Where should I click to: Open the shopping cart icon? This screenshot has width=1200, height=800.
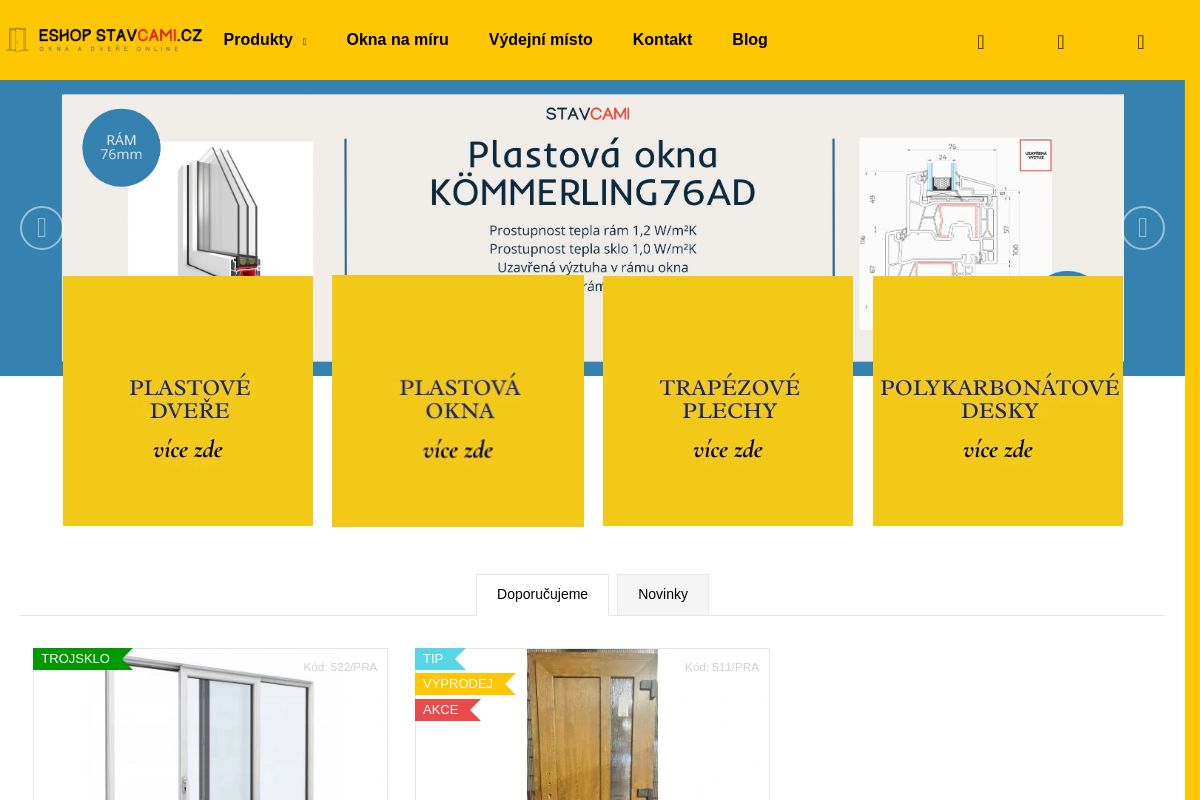1140,41
